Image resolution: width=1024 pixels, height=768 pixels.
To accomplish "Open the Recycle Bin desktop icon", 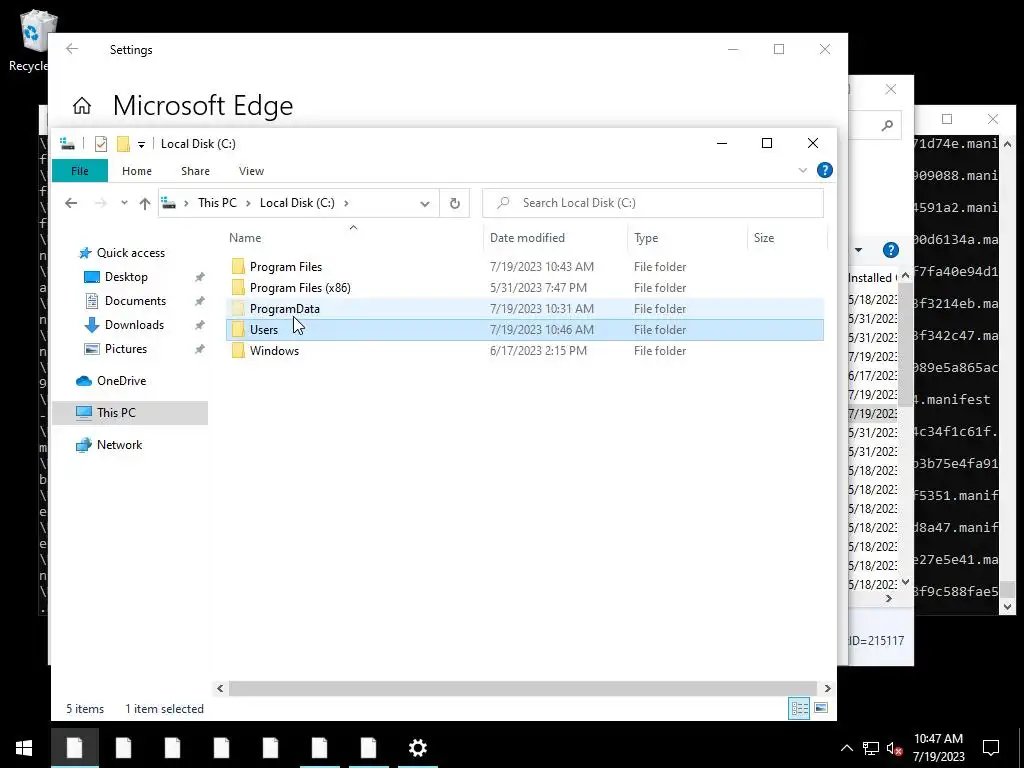I will pyautogui.click(x=36, y=40).
